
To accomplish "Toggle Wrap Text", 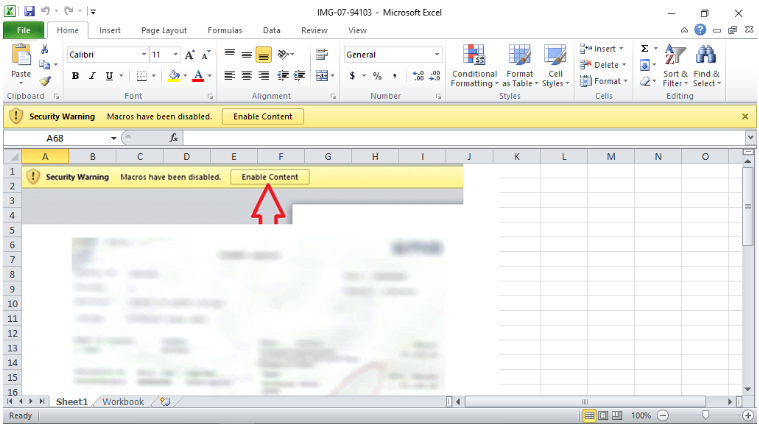I will click(x=321, y=54).
